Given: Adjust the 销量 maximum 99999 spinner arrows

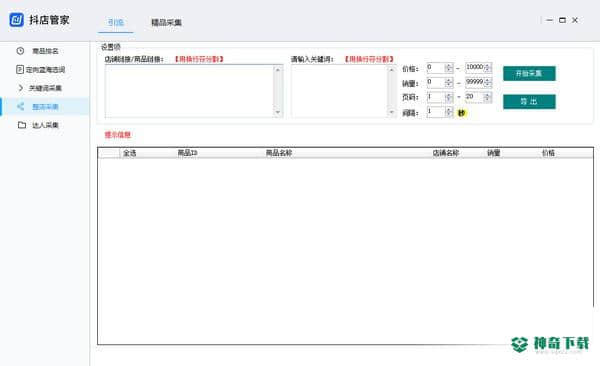Looking at the screenshot, I should pyautogui.click(x=488, y=82).
